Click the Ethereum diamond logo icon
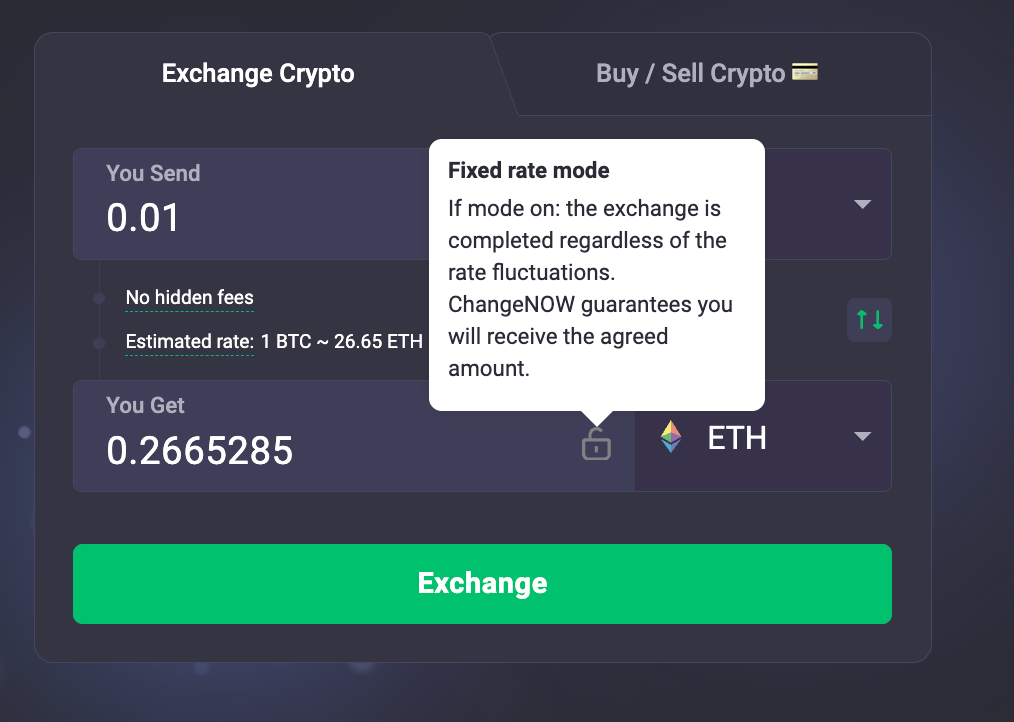The image size is (1014, 722). pyautogui.click(x=671, y=437)
